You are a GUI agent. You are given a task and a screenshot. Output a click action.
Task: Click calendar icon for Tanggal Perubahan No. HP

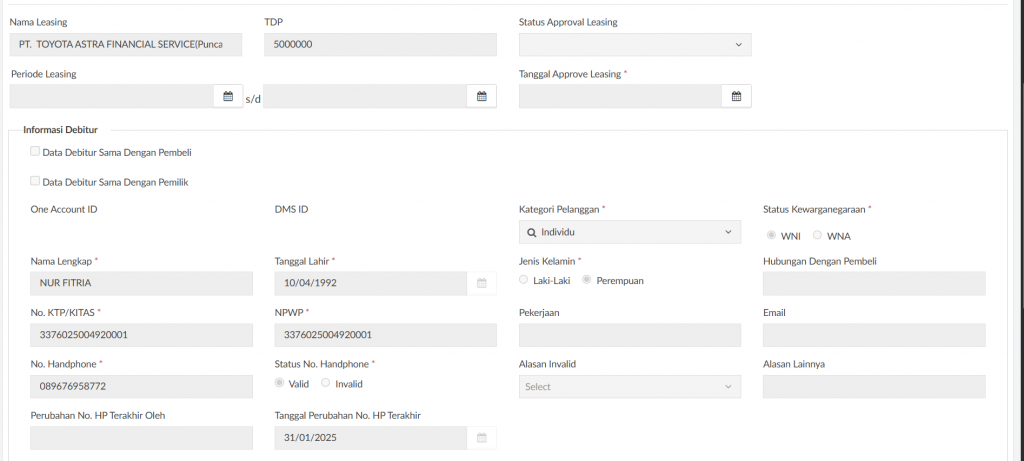click(481, 439)
